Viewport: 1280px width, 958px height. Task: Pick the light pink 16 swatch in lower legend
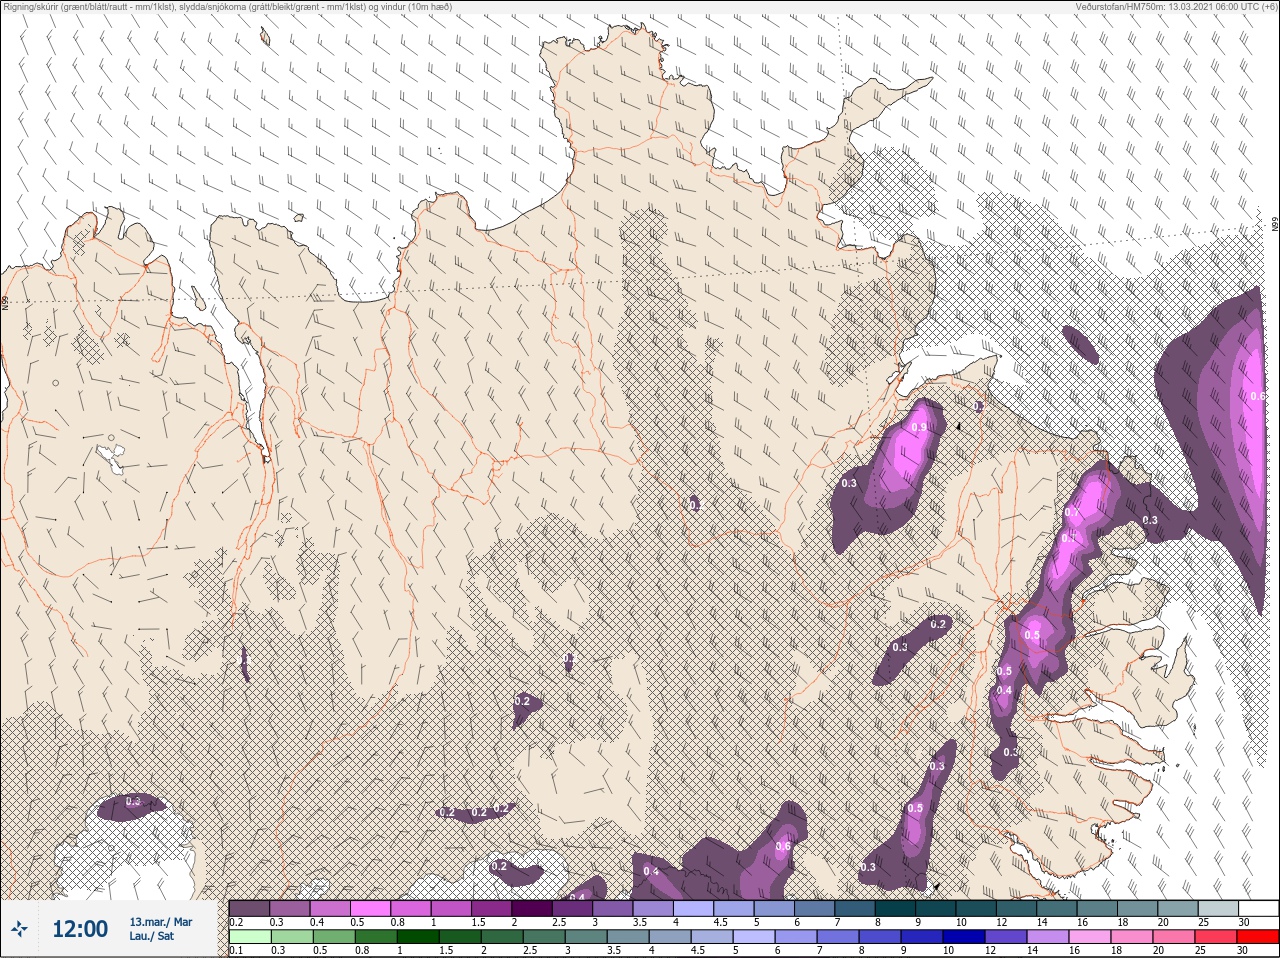coord(1088,937)
